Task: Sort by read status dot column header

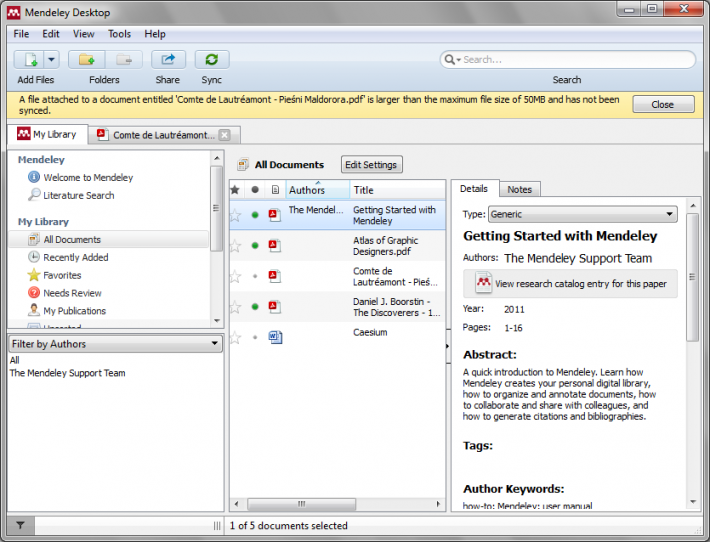Action: click(255, 190)
